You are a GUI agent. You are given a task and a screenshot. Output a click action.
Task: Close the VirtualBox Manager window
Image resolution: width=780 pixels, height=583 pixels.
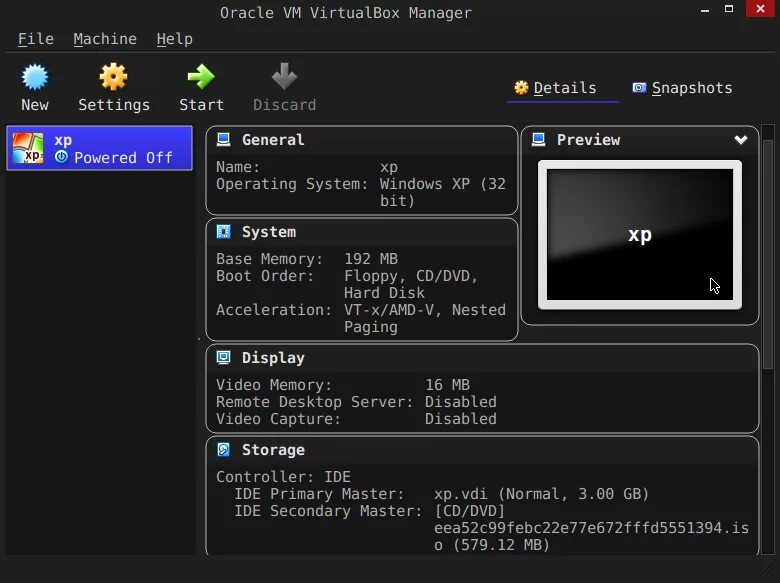[x=760, y=9]
